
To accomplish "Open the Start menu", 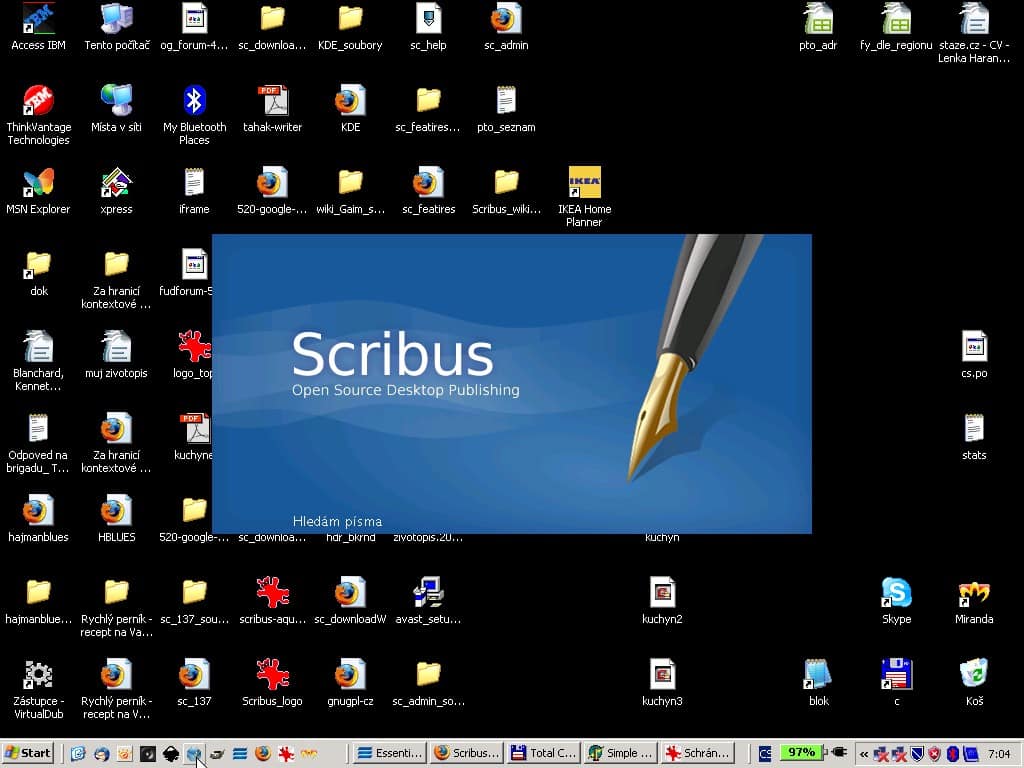I will (28, 753).
